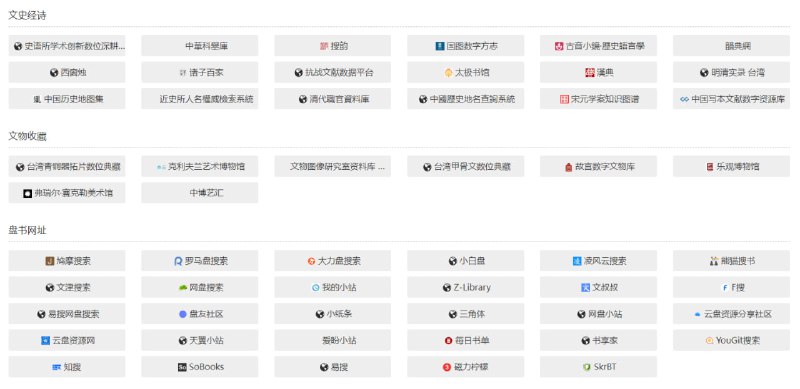
Task: Open 易搜 link
Action: pos(333,367)
